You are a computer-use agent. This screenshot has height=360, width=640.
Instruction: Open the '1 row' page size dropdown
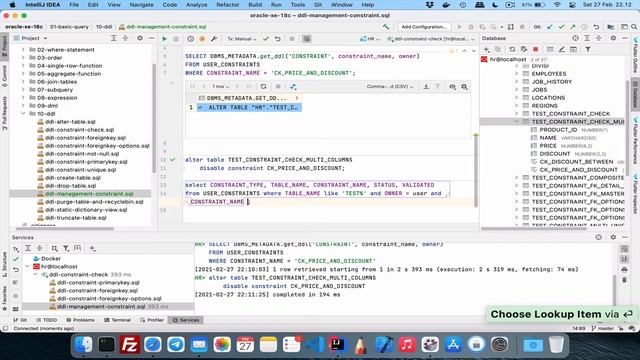220,87
